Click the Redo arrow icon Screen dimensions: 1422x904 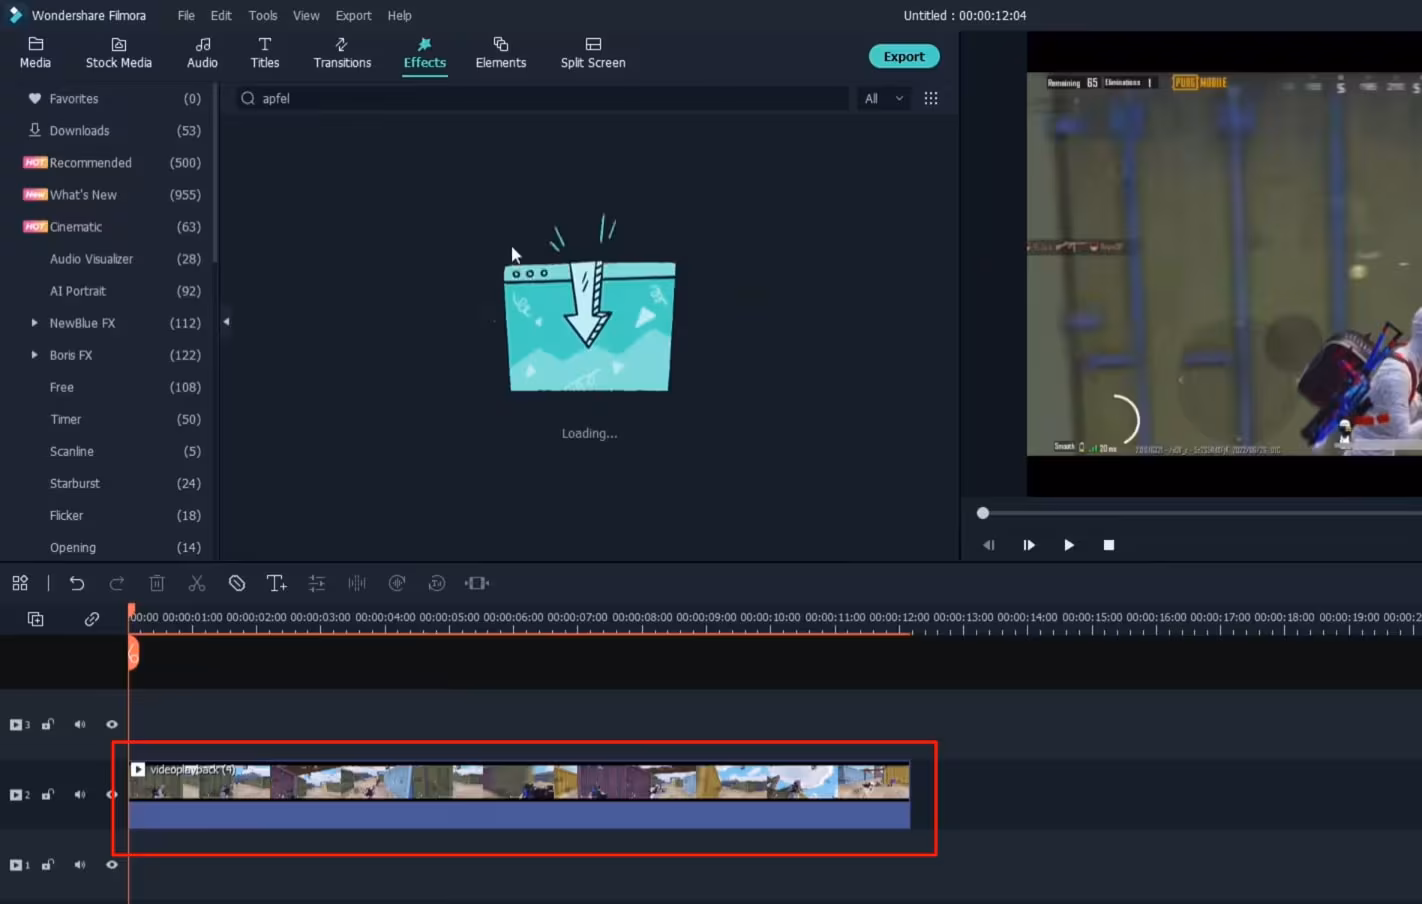click(x=117, y=583)
